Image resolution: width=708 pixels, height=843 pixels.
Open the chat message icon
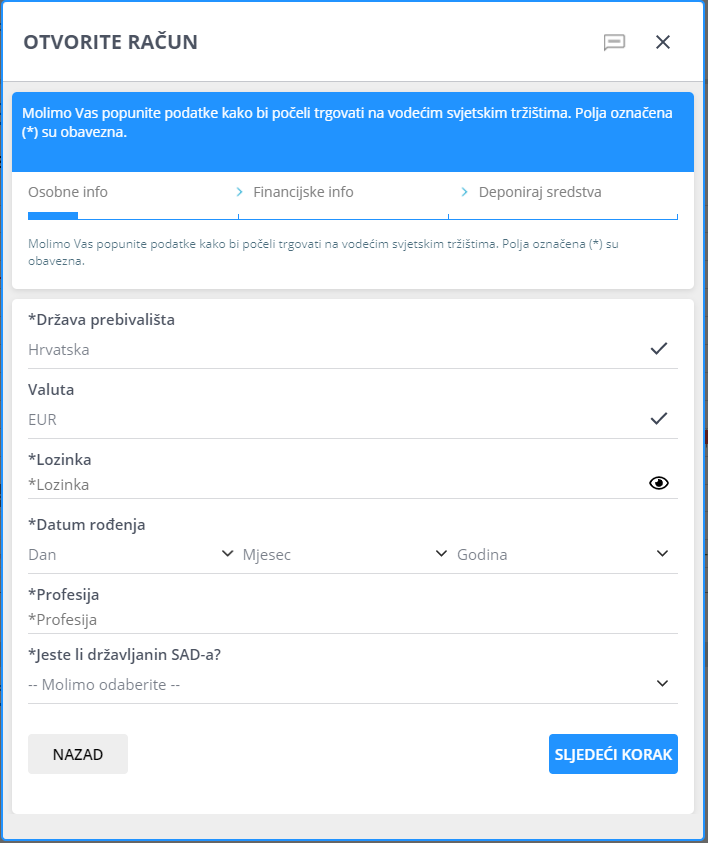click(614, 42)
